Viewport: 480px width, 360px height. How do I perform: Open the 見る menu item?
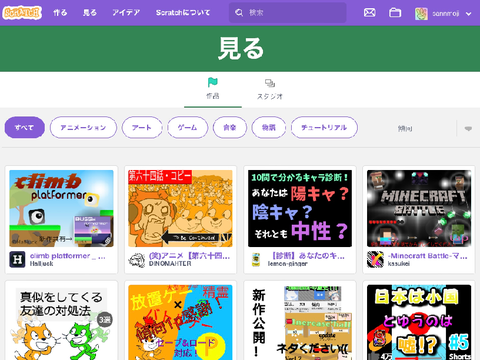click(x=90, y=13)
